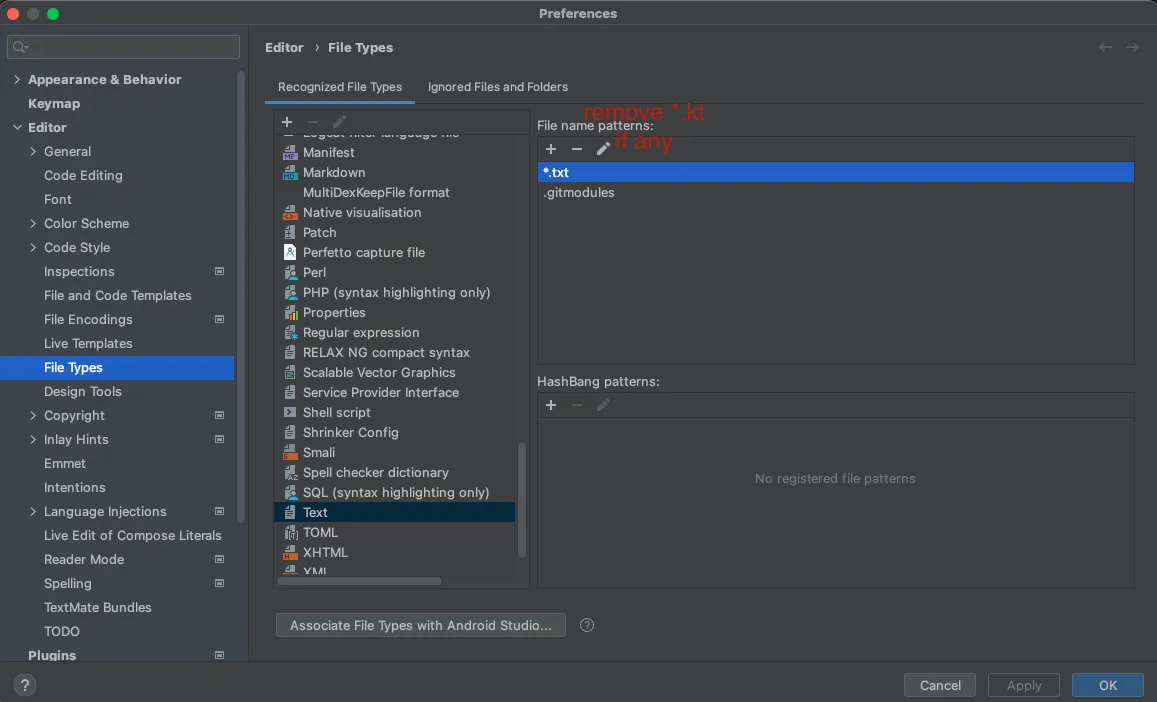Image resolution: width=1157 pixels, height=702 pixels.
Task: Collapse the Editor settings section
Action: click(17, 128)
